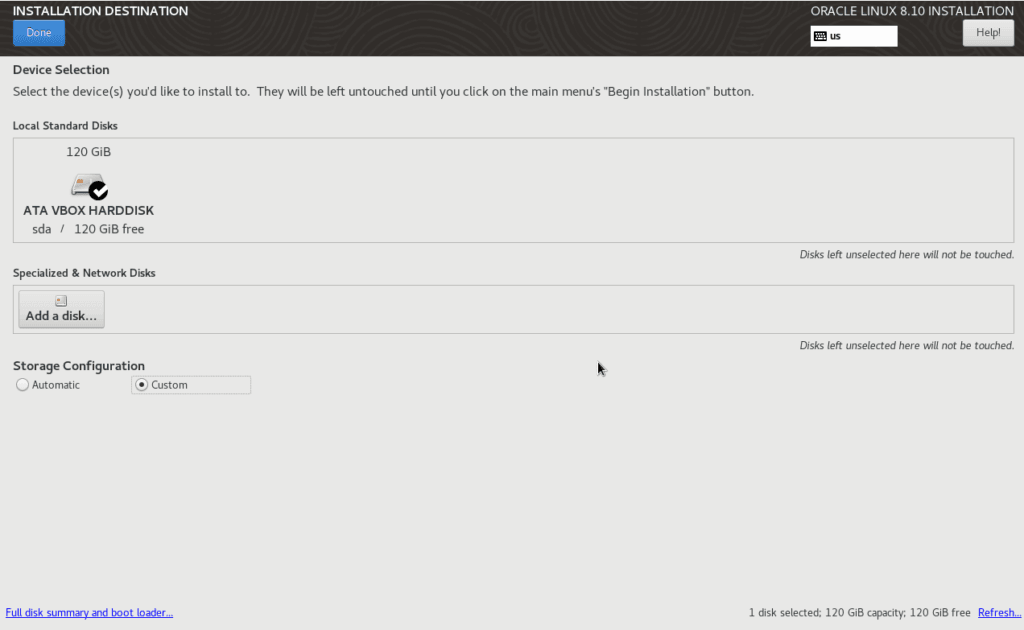Click the sda / 120 GiB free text
The width and height of the screenshot is (1024, 630).
pos(88,229)
